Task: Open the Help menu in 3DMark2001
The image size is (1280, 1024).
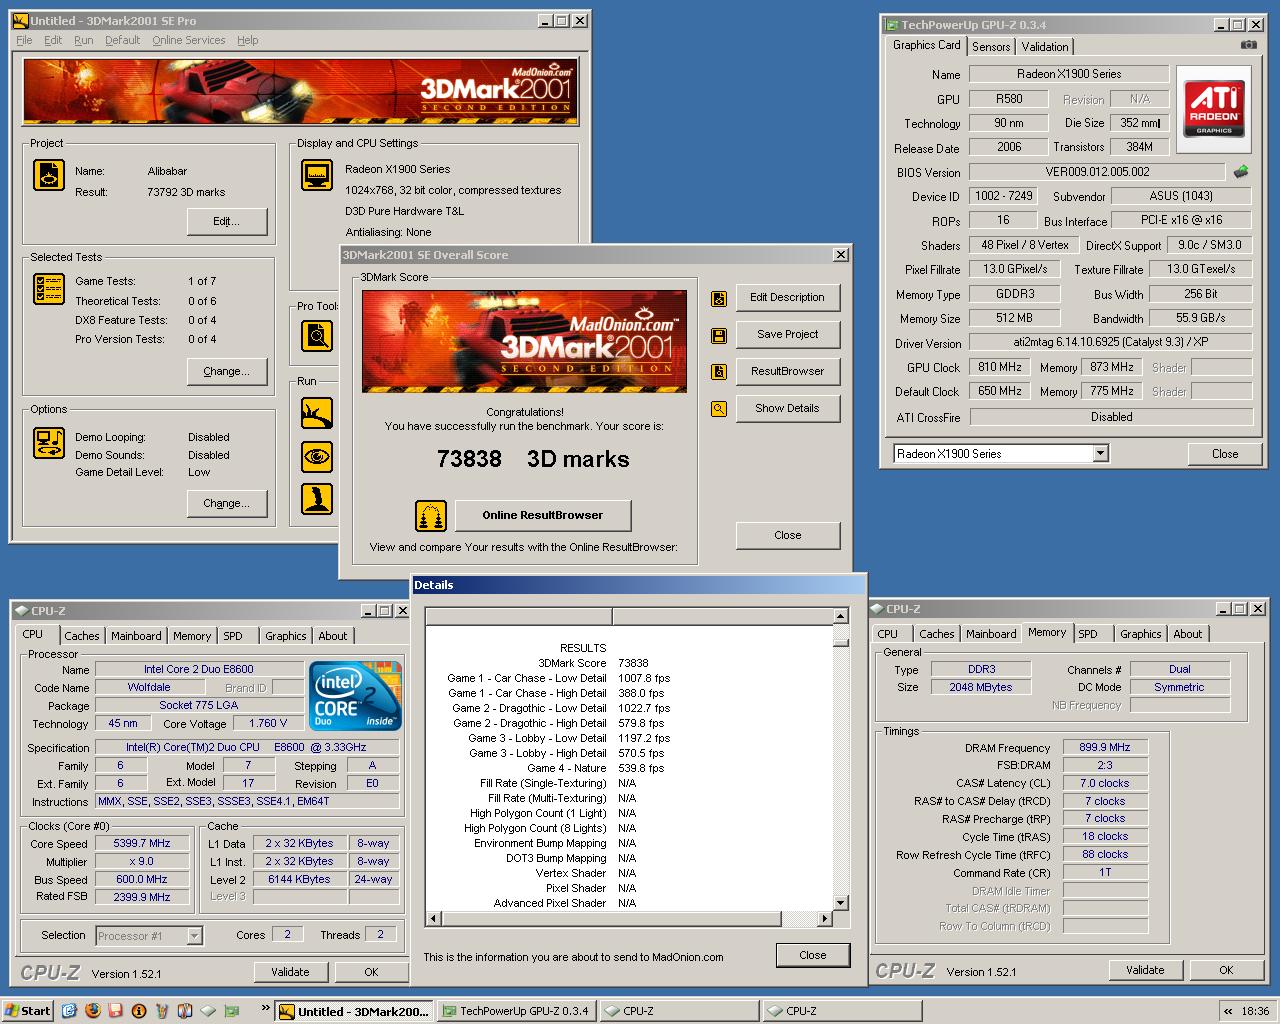Action: [x=248, y=40]
